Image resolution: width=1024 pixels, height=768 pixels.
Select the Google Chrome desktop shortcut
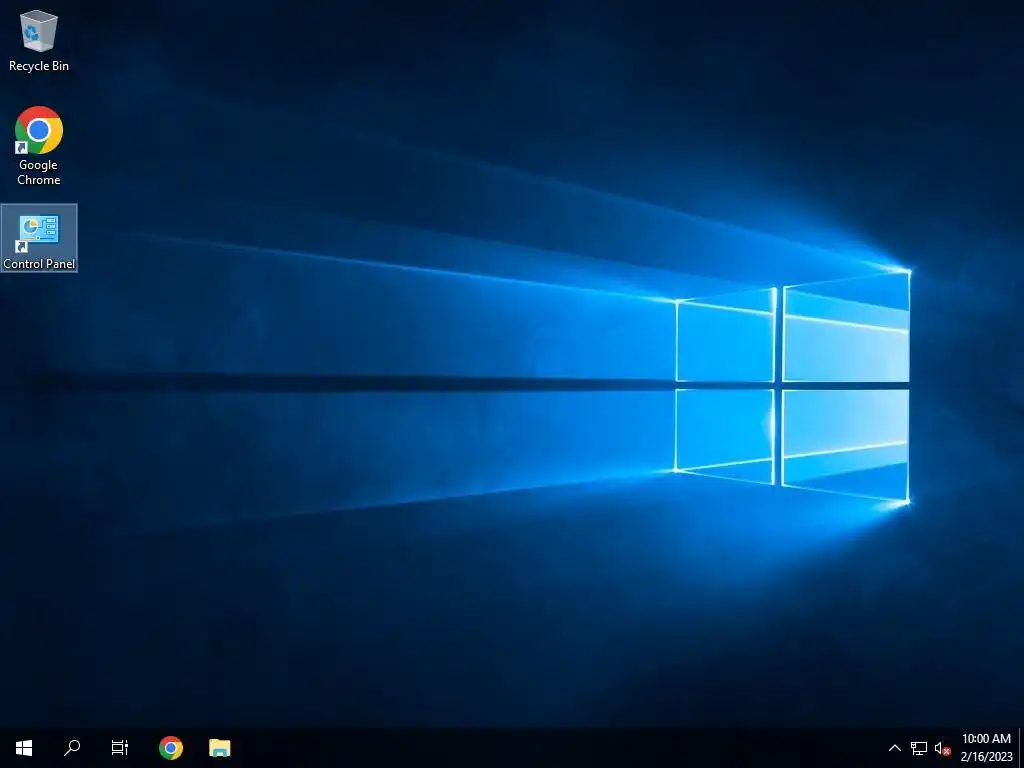(x=39, y=146)
